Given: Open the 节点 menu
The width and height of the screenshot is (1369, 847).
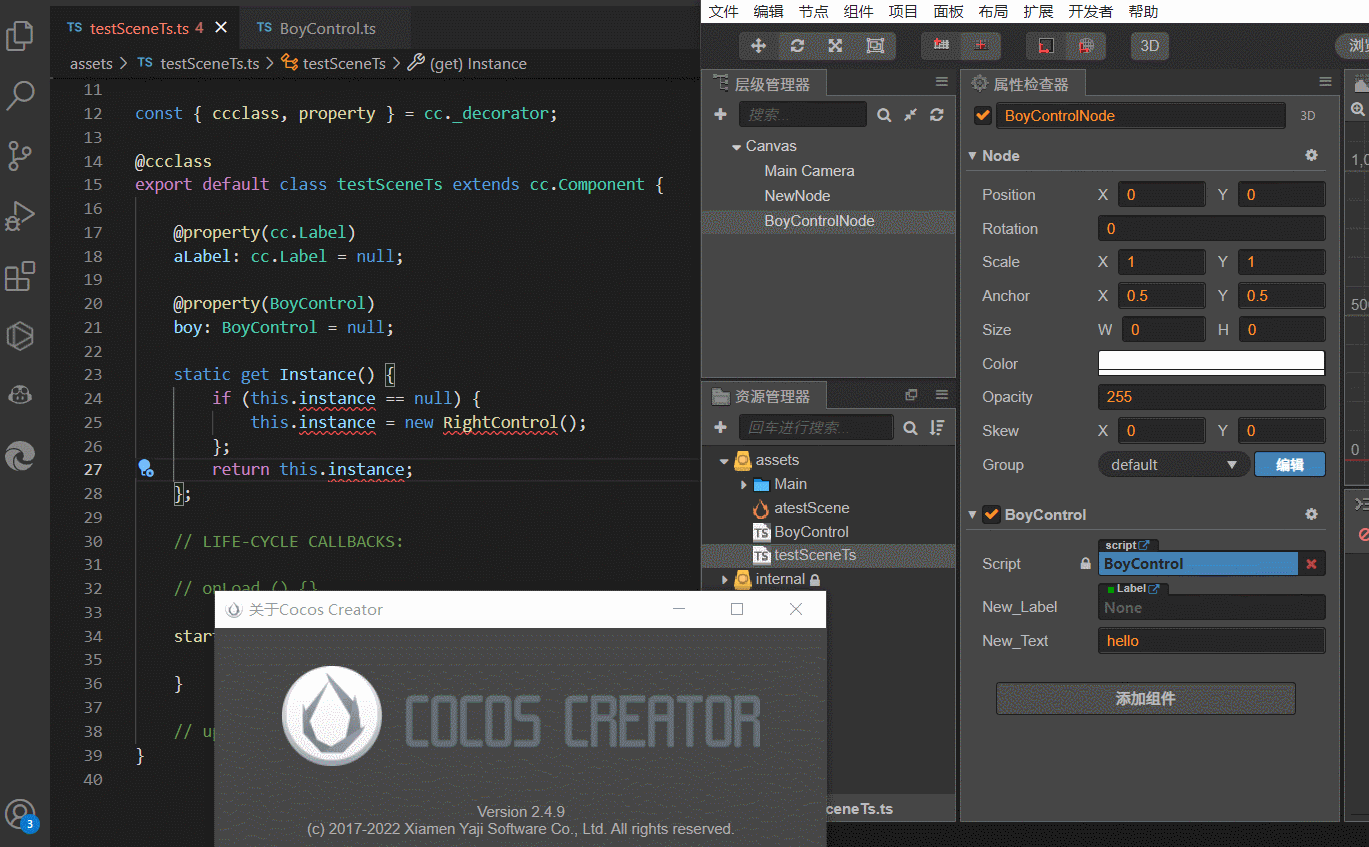Looking at the screenshot, I should (813, 12).
